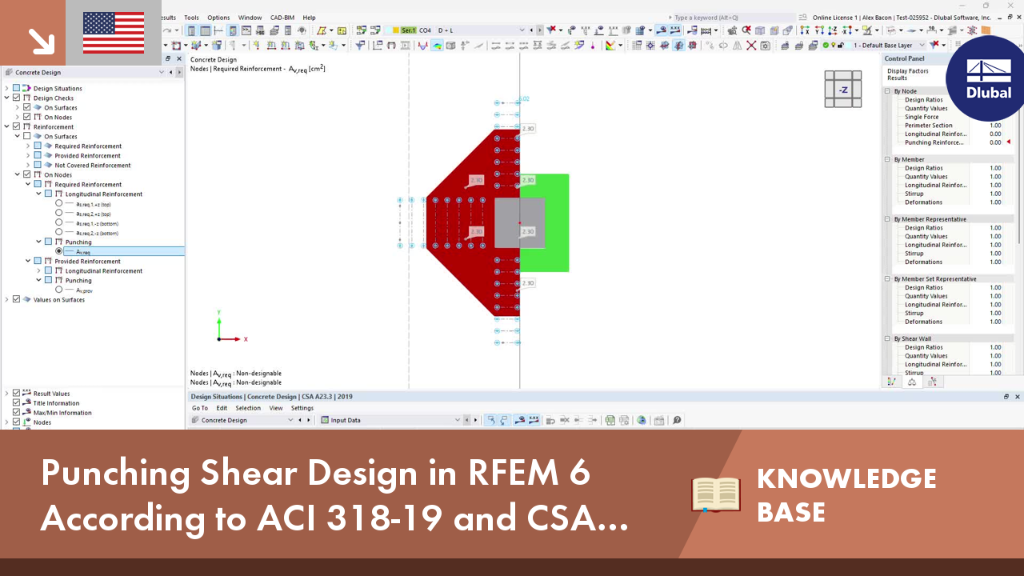This screenshot has height=576, width=1024.
Task: Click the Z axis view icon
Action: click(x=833, y=30)
